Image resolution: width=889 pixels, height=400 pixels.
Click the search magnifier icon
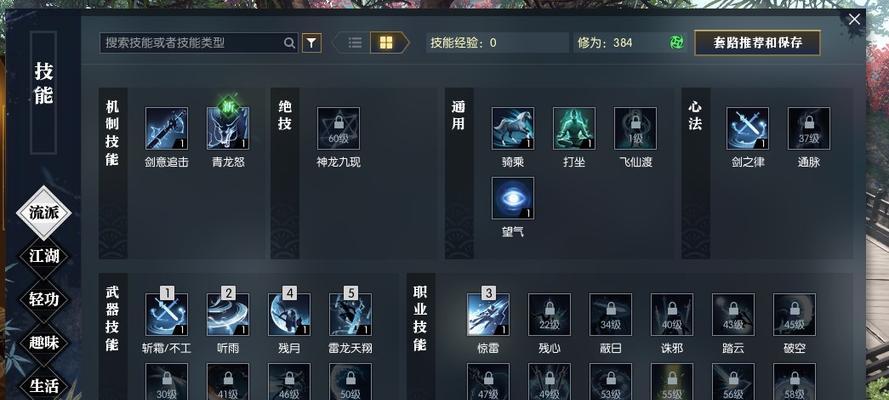point(289,42)
